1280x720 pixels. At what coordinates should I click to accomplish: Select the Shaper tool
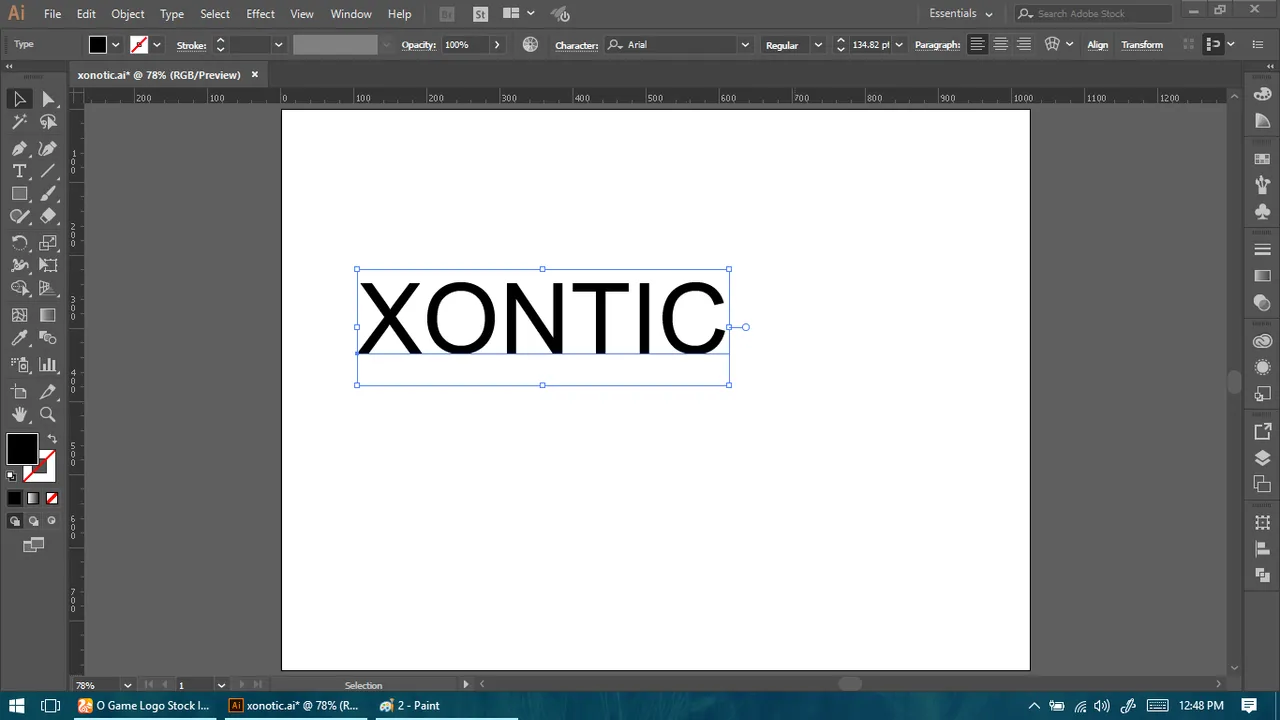coord(19,216)
